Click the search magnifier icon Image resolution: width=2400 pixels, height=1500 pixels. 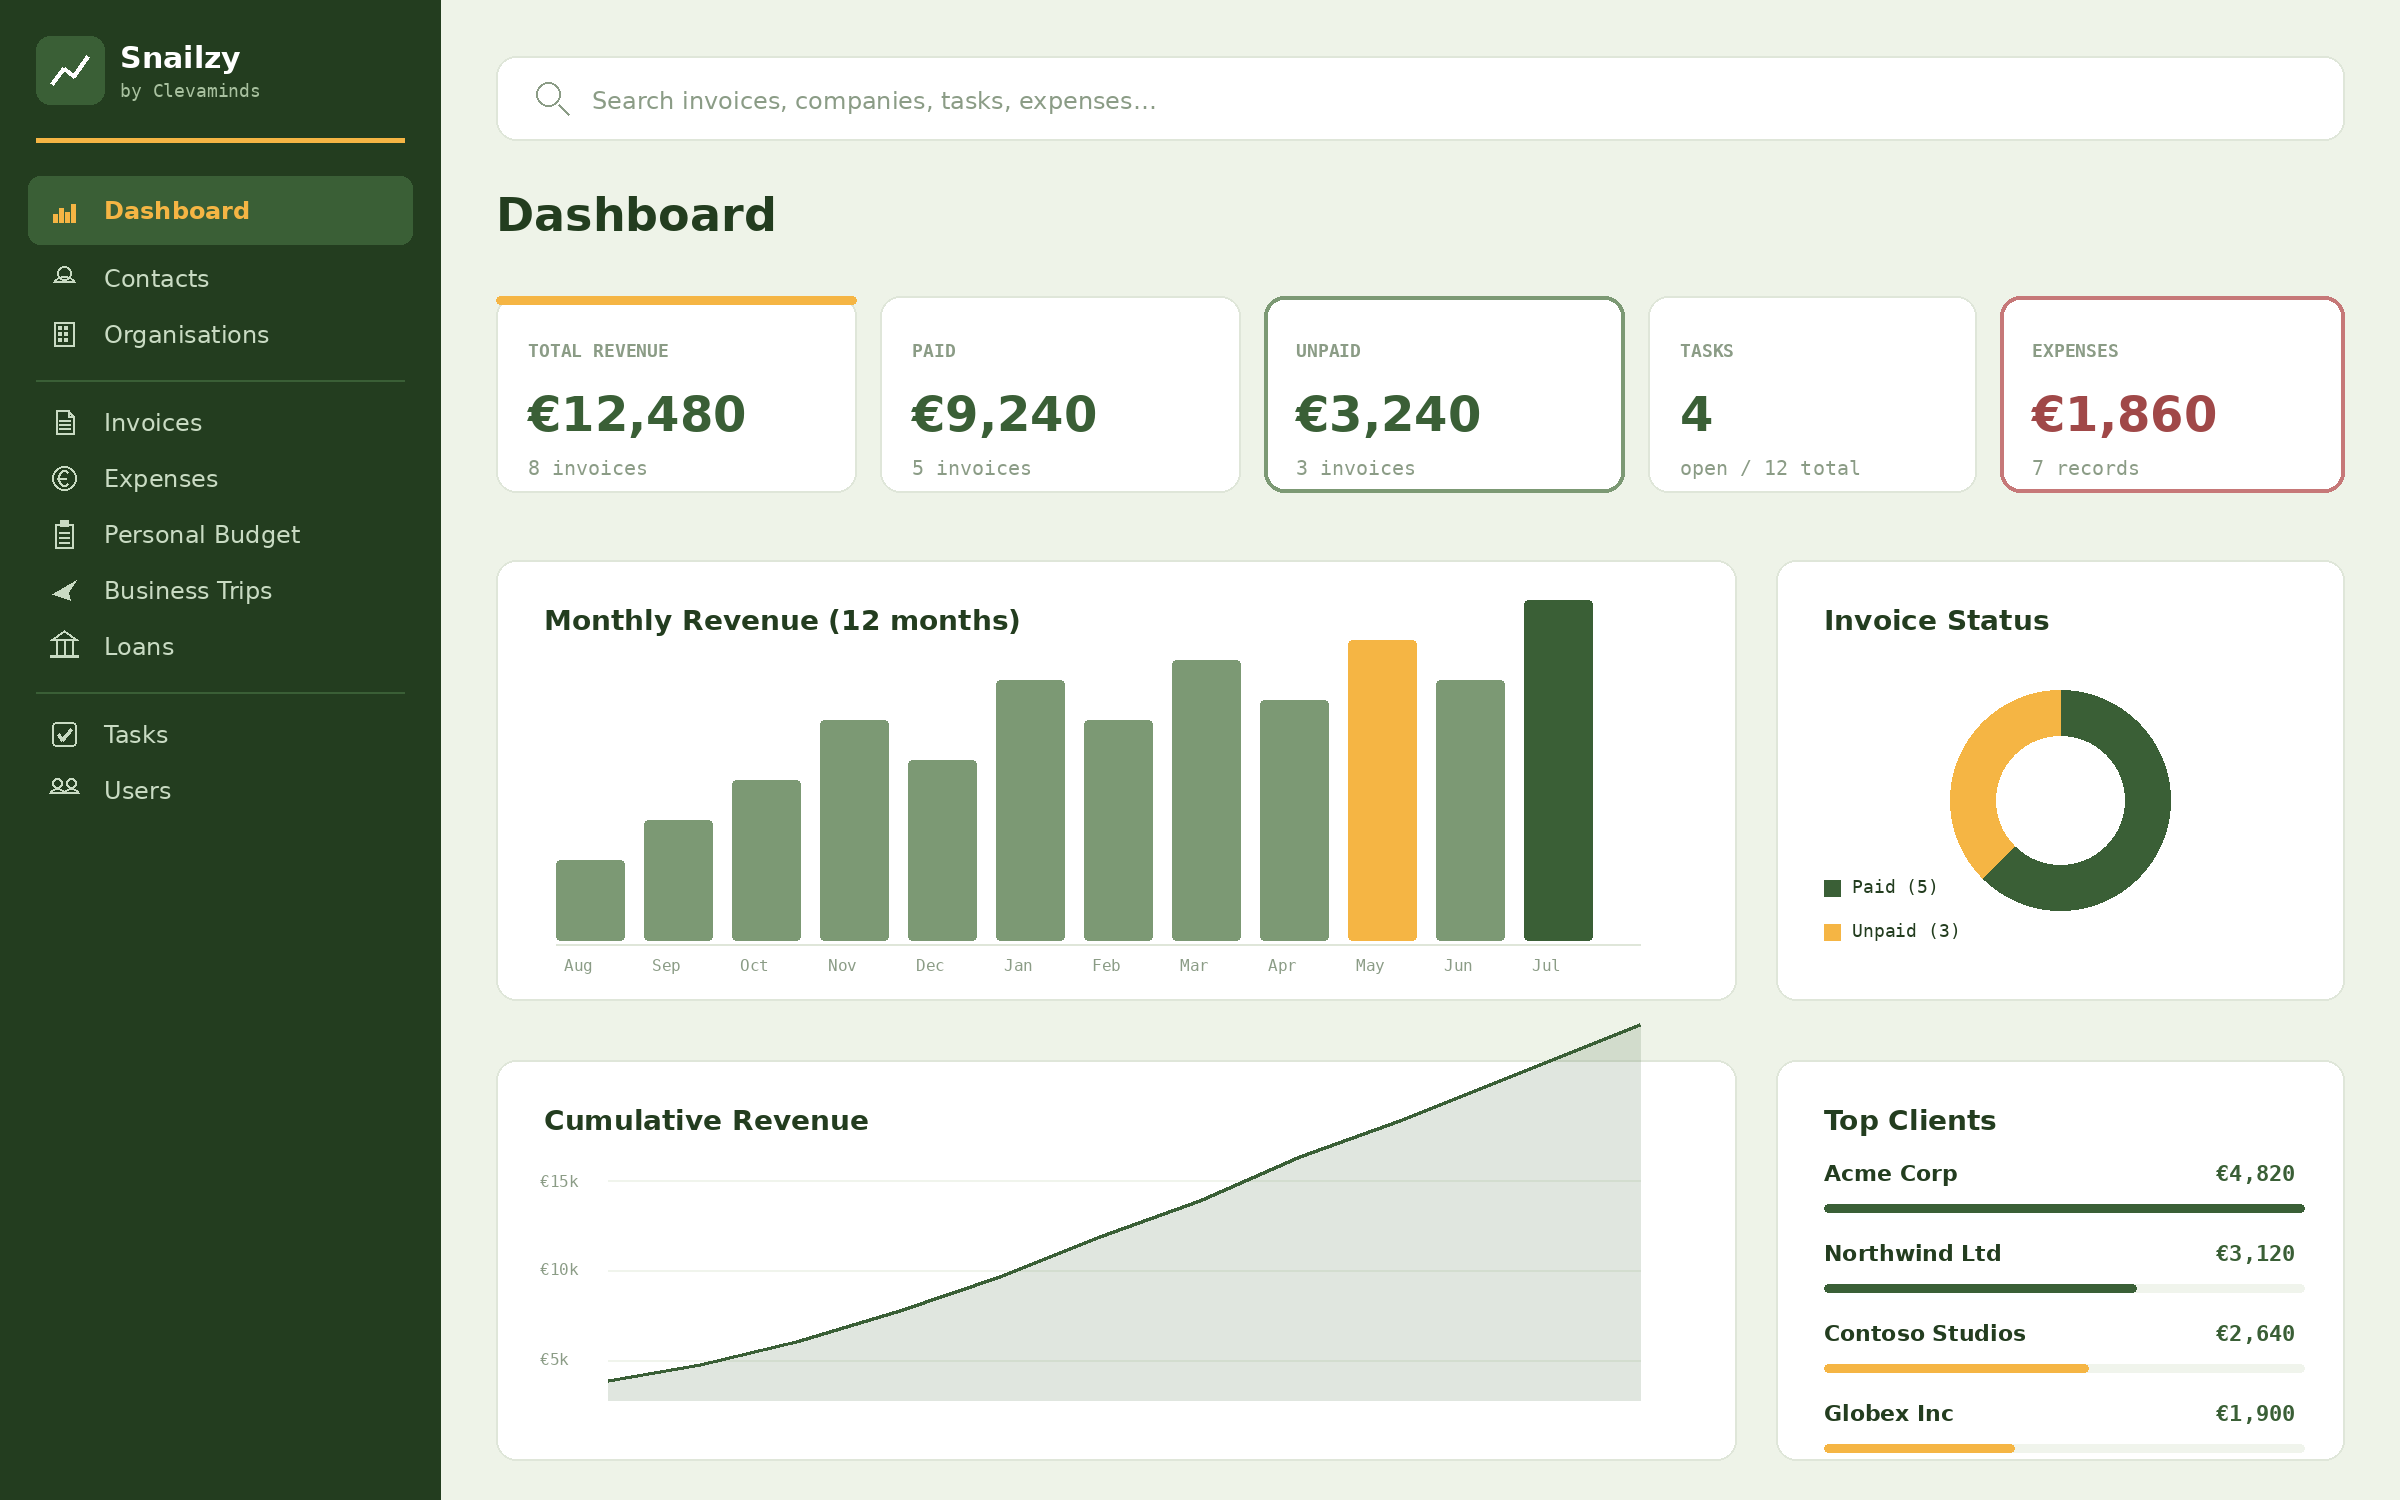coord(552,99)
